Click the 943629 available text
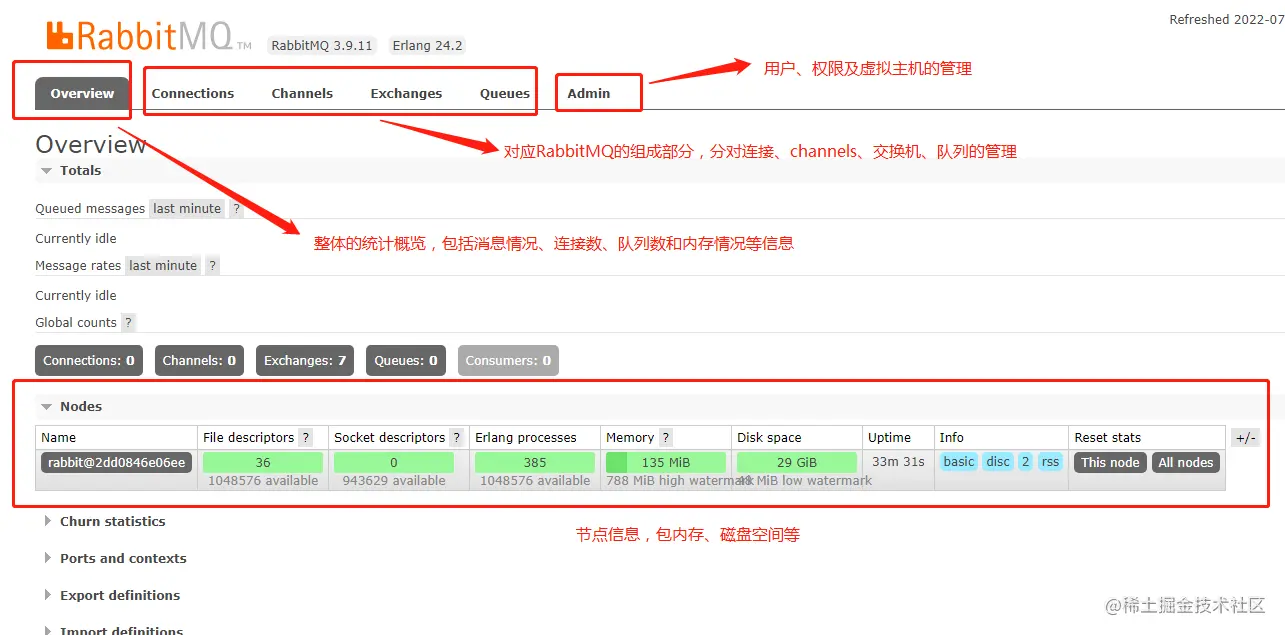The image size is (1285, 635). tap(394, 481)
